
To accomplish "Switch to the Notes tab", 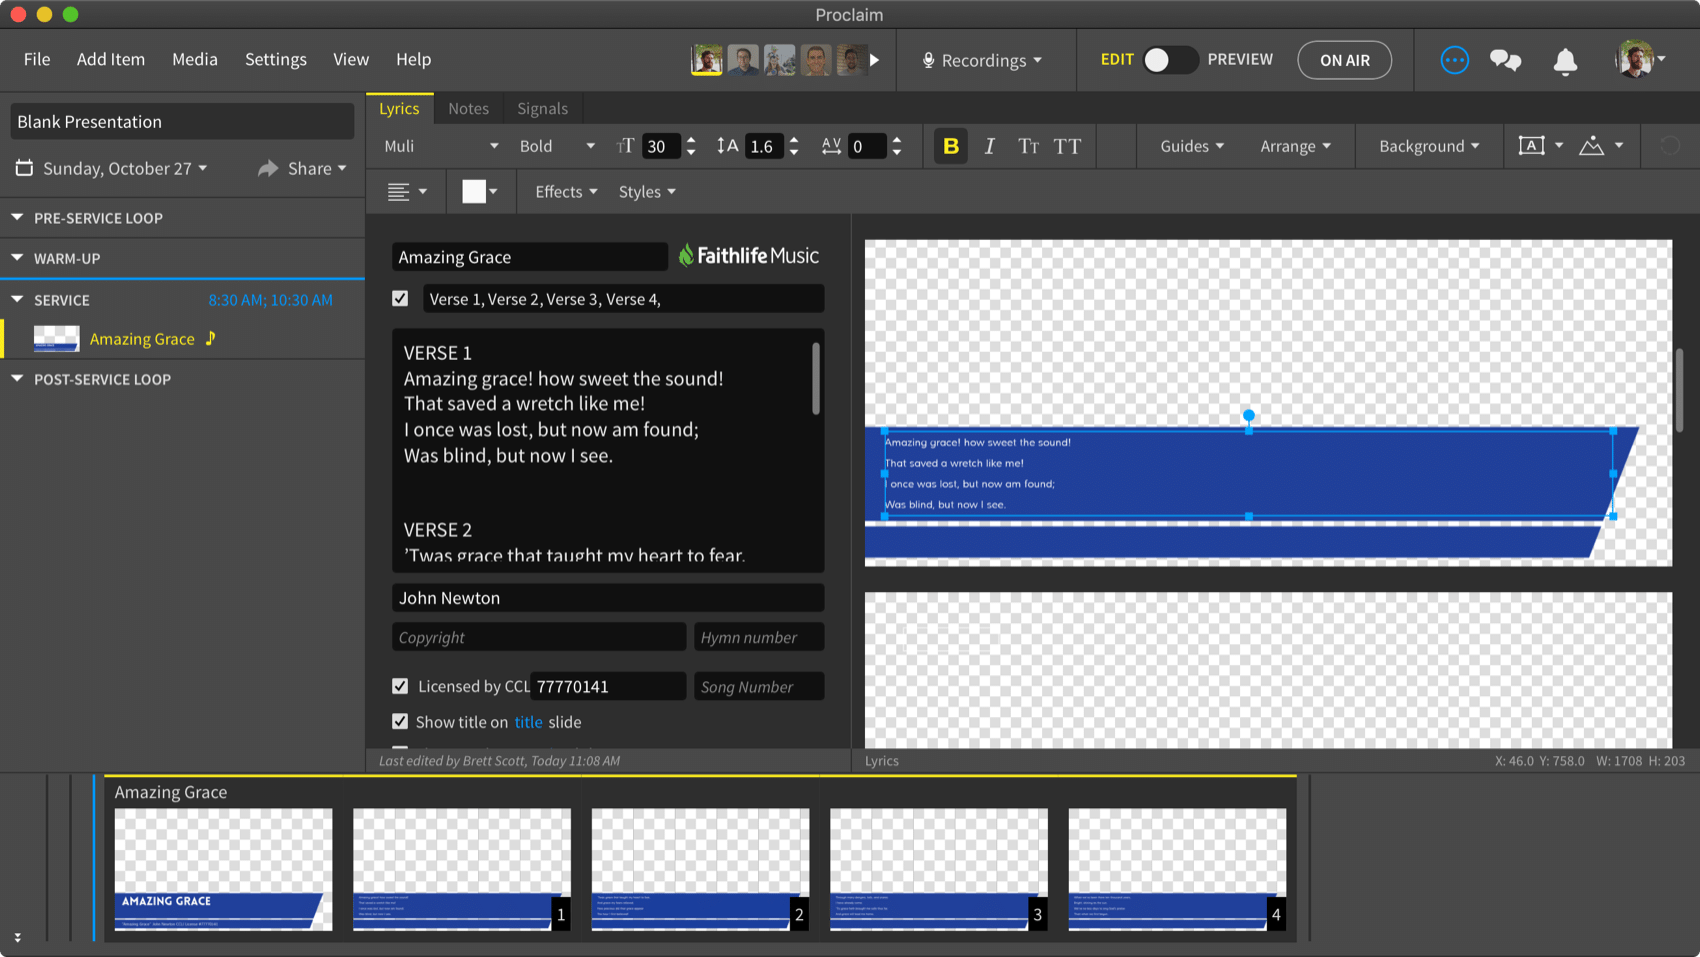I will click(x=468, y=108).
